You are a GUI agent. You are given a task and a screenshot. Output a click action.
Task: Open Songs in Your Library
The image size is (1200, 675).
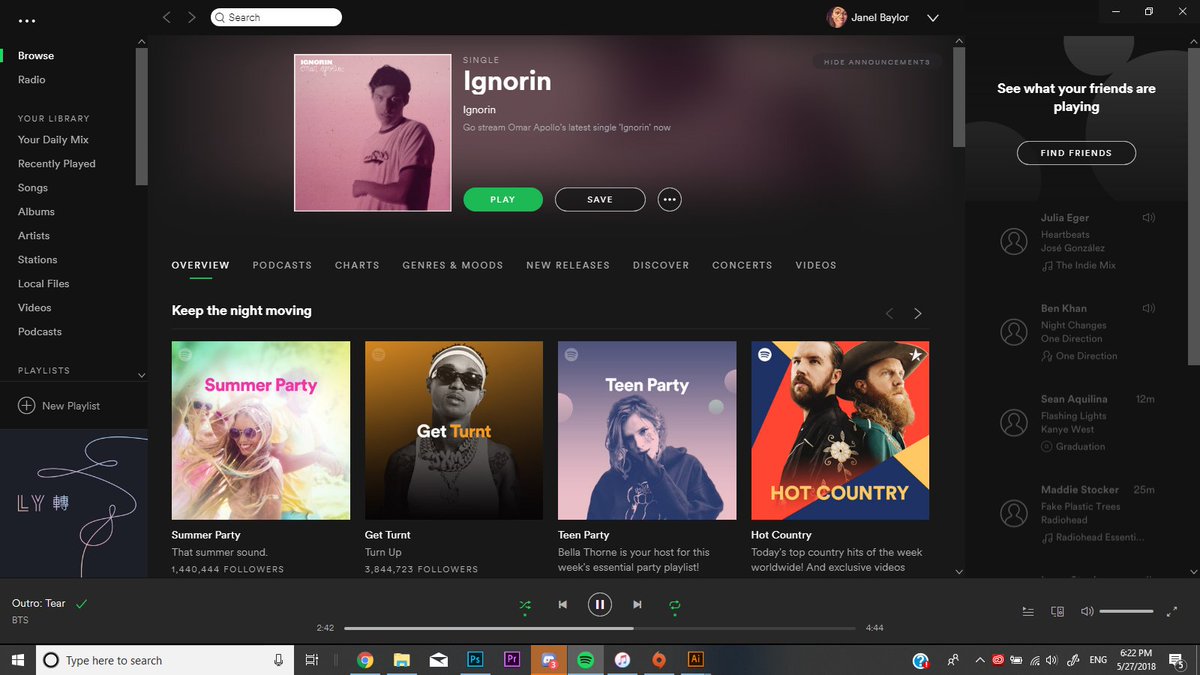click(33, 188)
